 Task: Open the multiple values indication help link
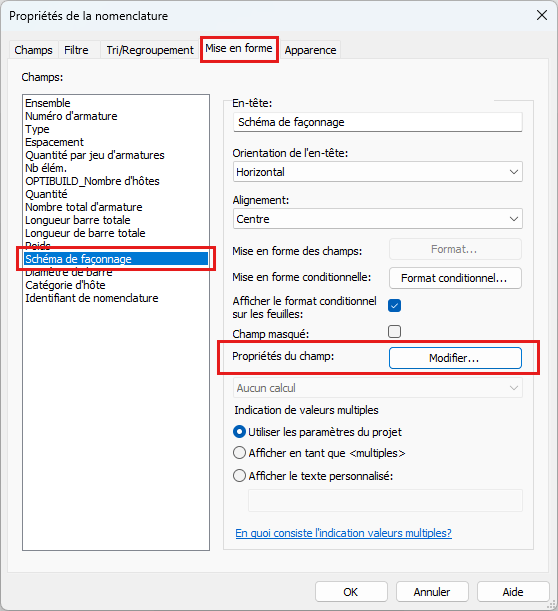pos(343,533)
